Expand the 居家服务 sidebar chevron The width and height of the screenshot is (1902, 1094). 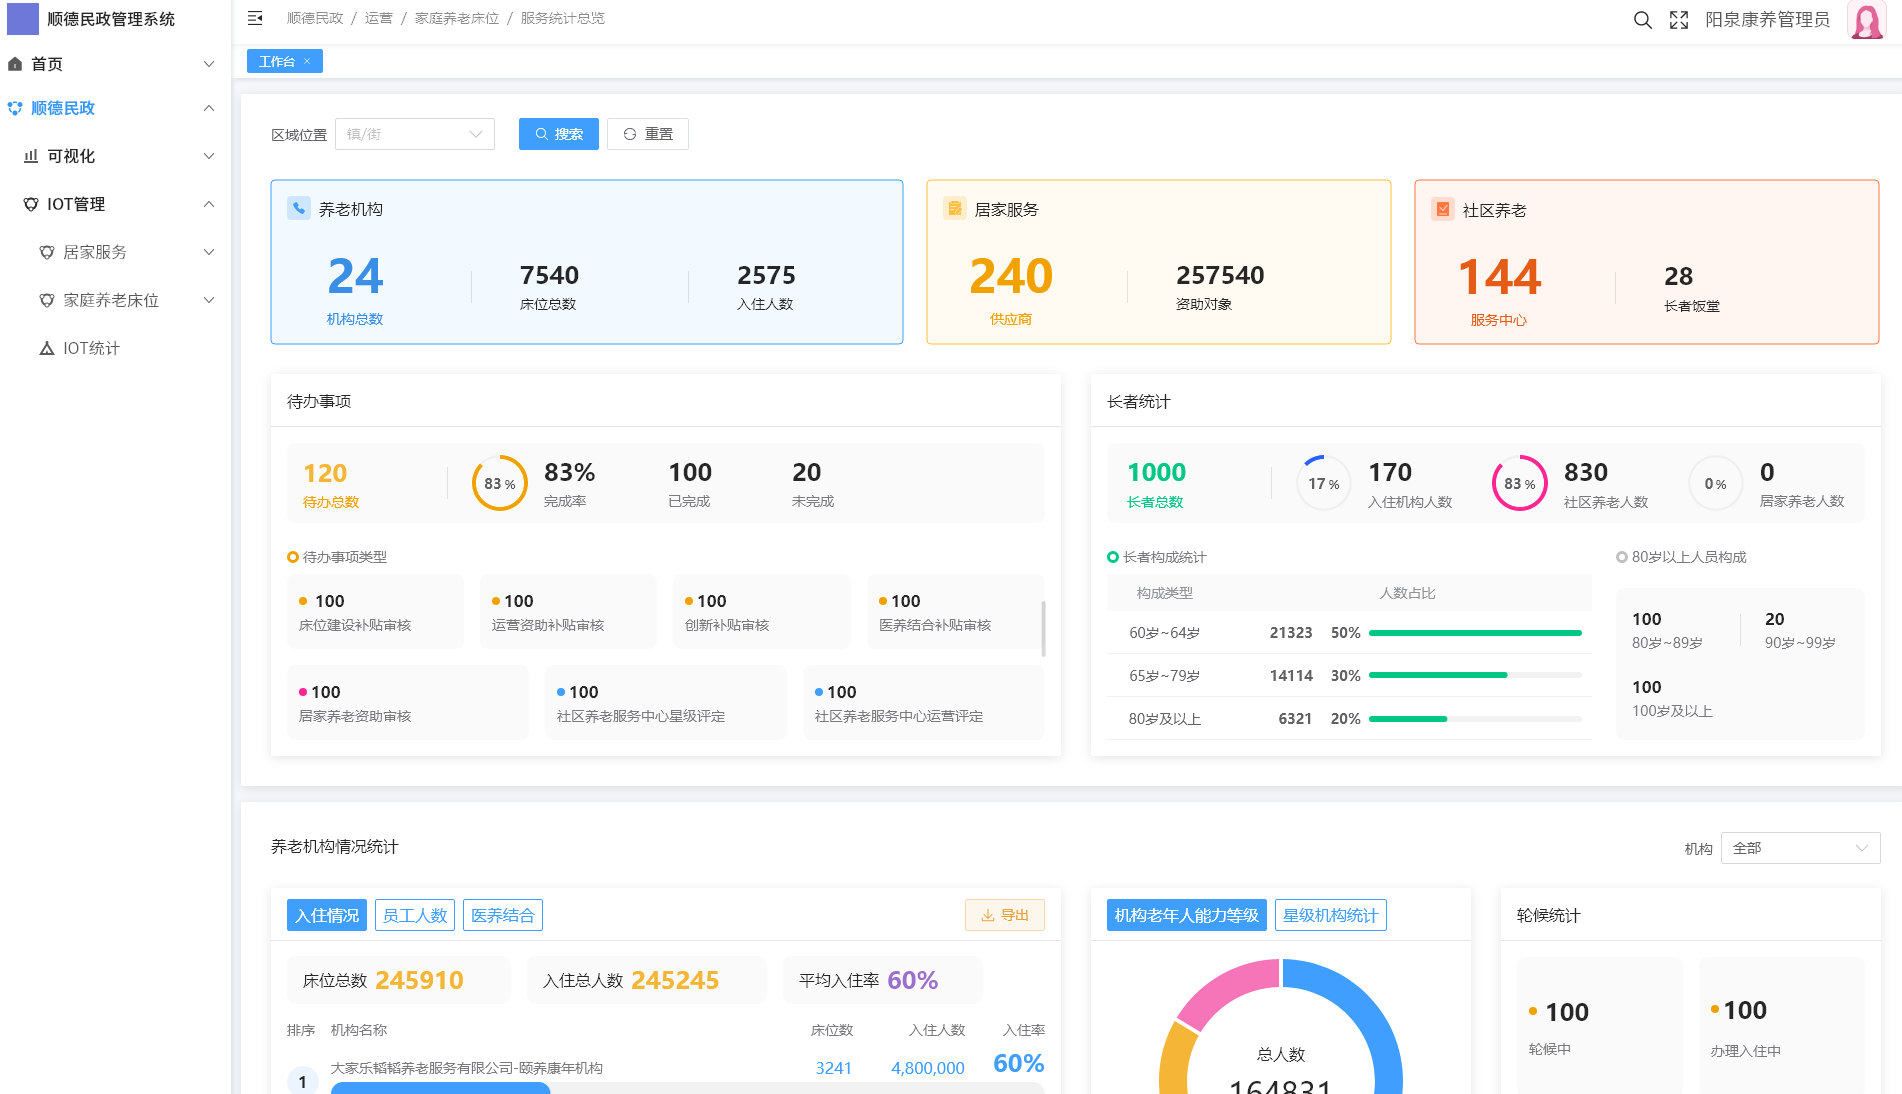(209, 252)
